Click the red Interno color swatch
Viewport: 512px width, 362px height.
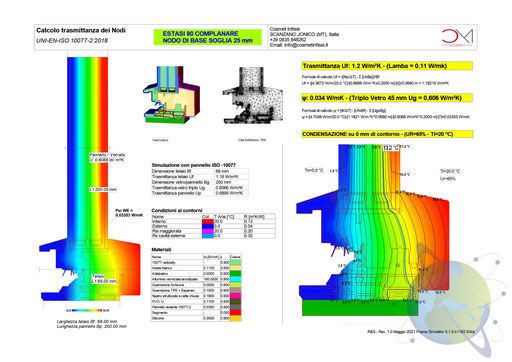[x=208, y=221]
